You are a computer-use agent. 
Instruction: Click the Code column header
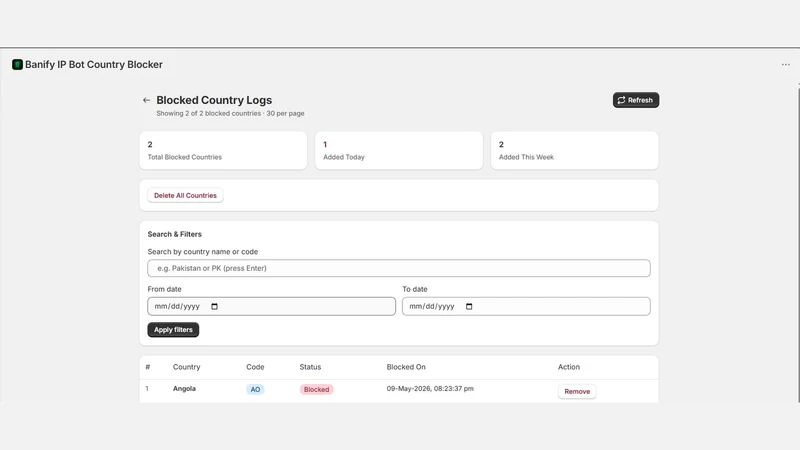[x=255, y=367]
